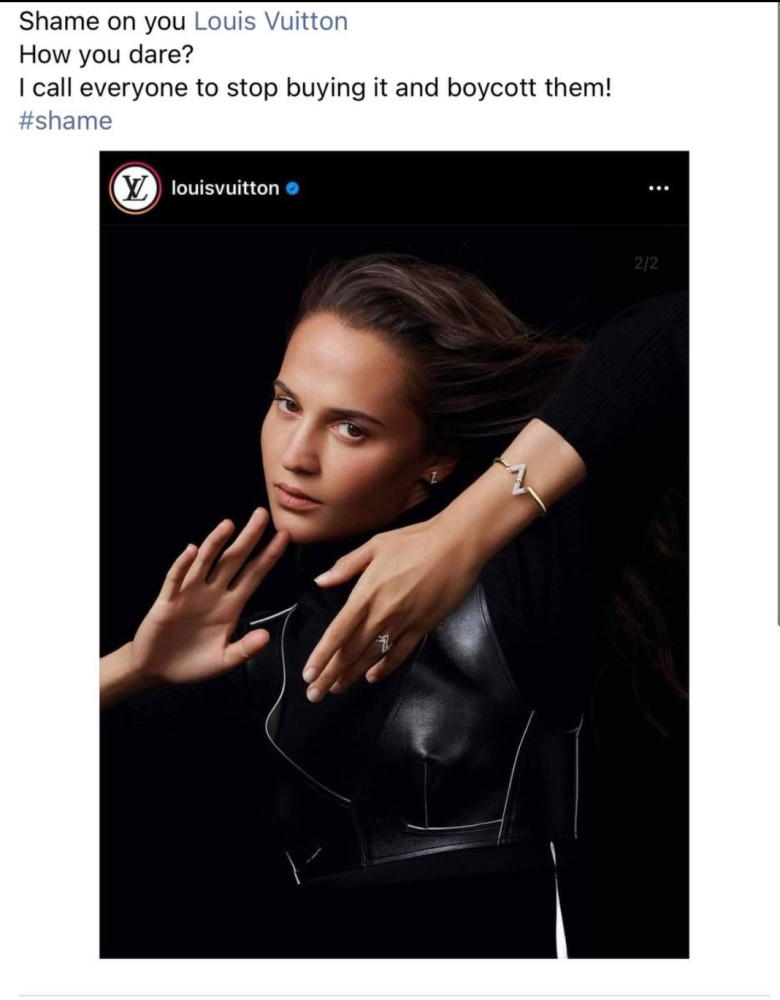Click the louisvuitton username
The image size is (780, 1000).
click(x=225, y=188)
